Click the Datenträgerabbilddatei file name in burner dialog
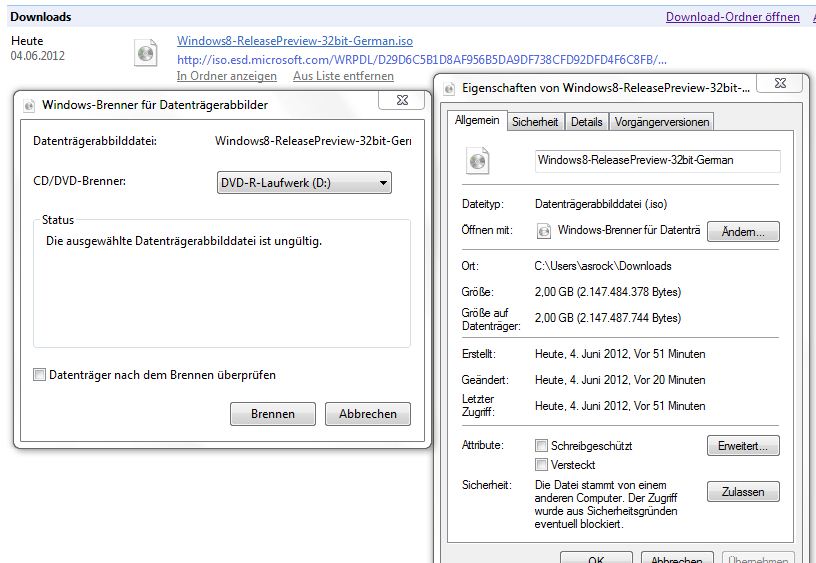816x563 pixels. (313, 141)
